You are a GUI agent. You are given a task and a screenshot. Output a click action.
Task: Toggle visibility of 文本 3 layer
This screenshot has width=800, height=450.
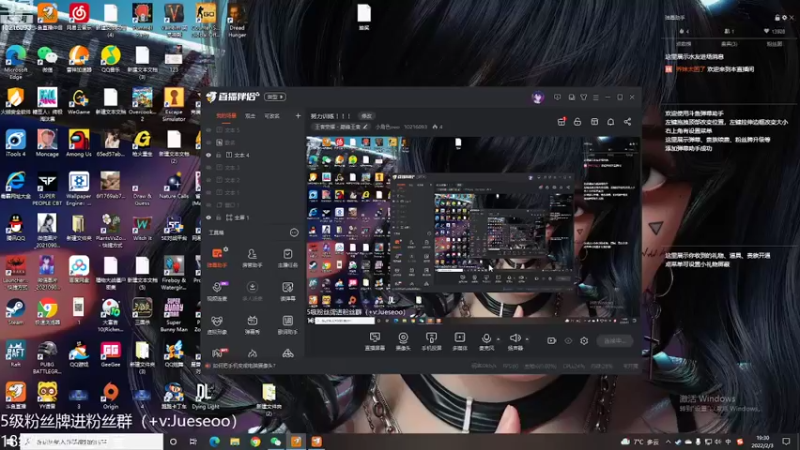tap(208, 167)
